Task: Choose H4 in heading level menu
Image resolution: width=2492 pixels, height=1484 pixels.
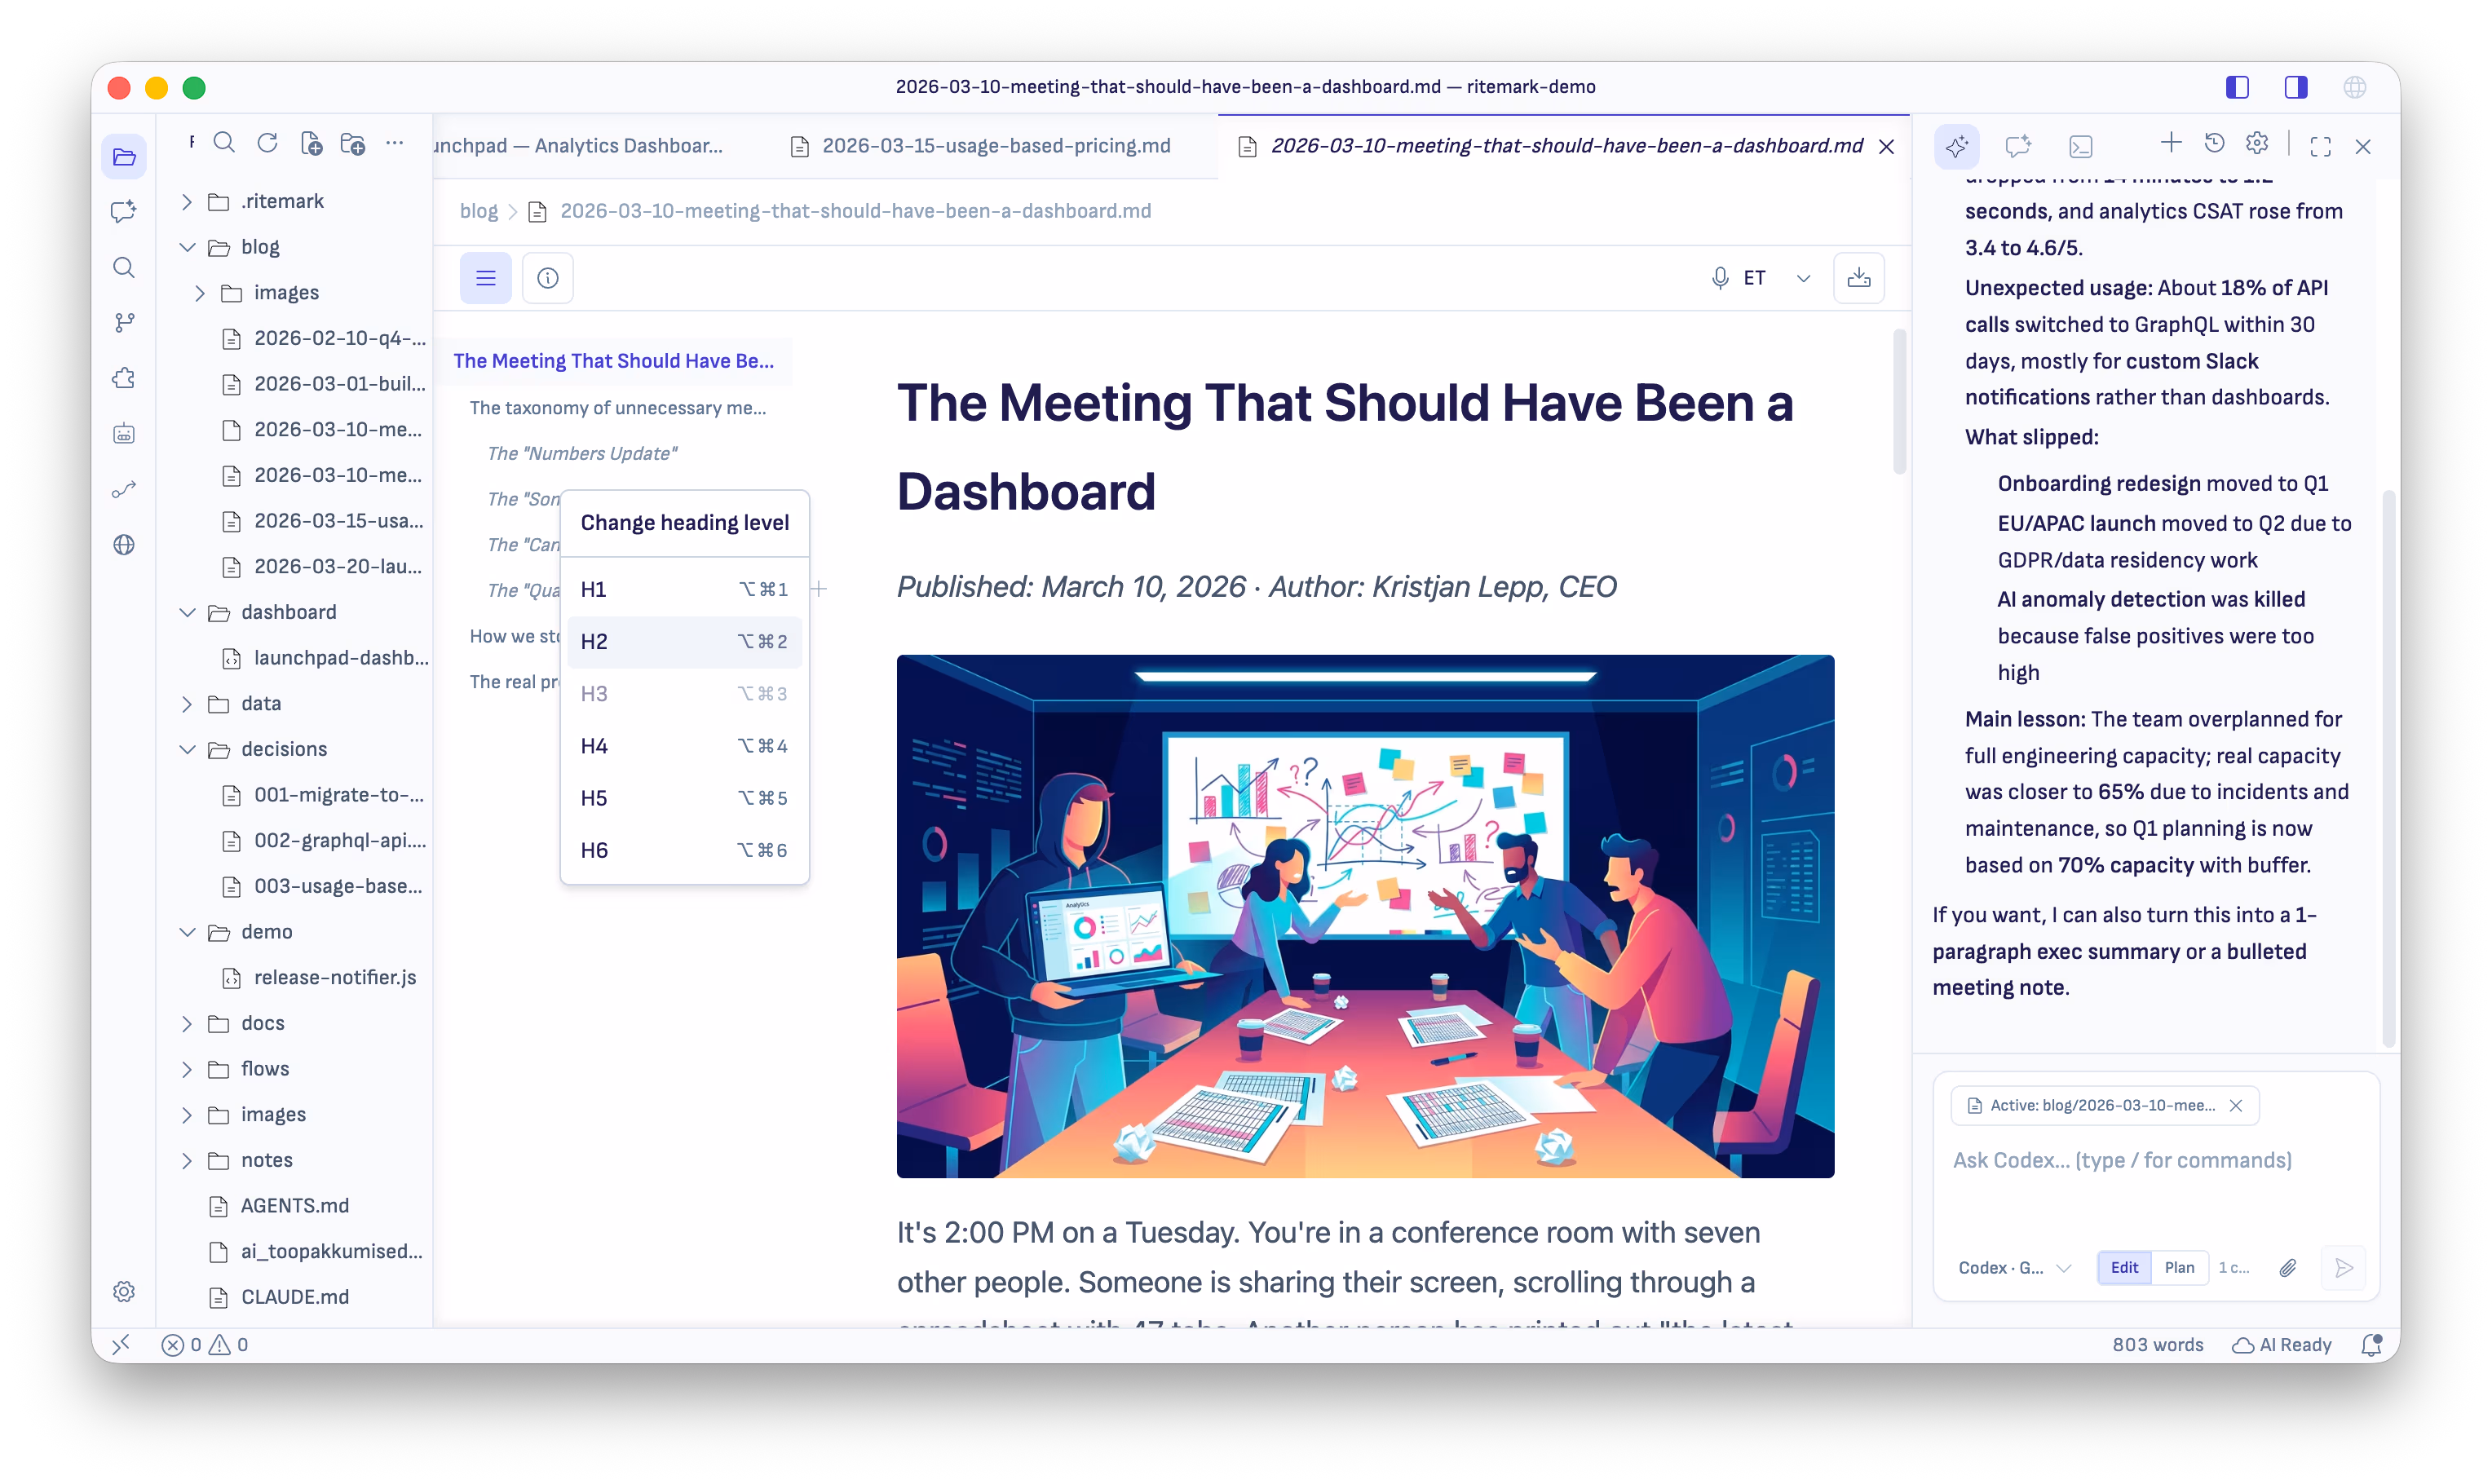Action: (x=684, y=746)
